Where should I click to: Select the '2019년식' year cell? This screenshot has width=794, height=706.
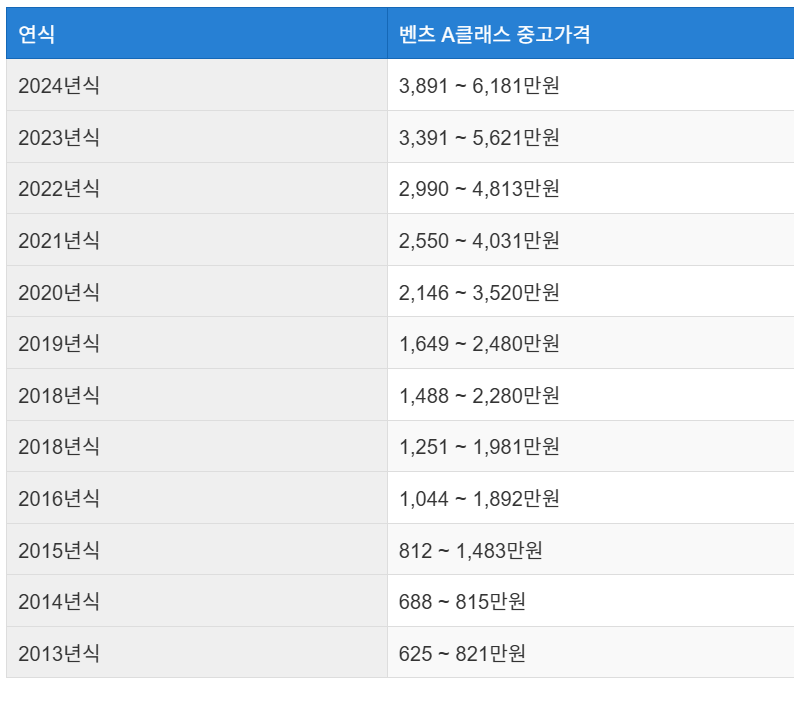196,343
